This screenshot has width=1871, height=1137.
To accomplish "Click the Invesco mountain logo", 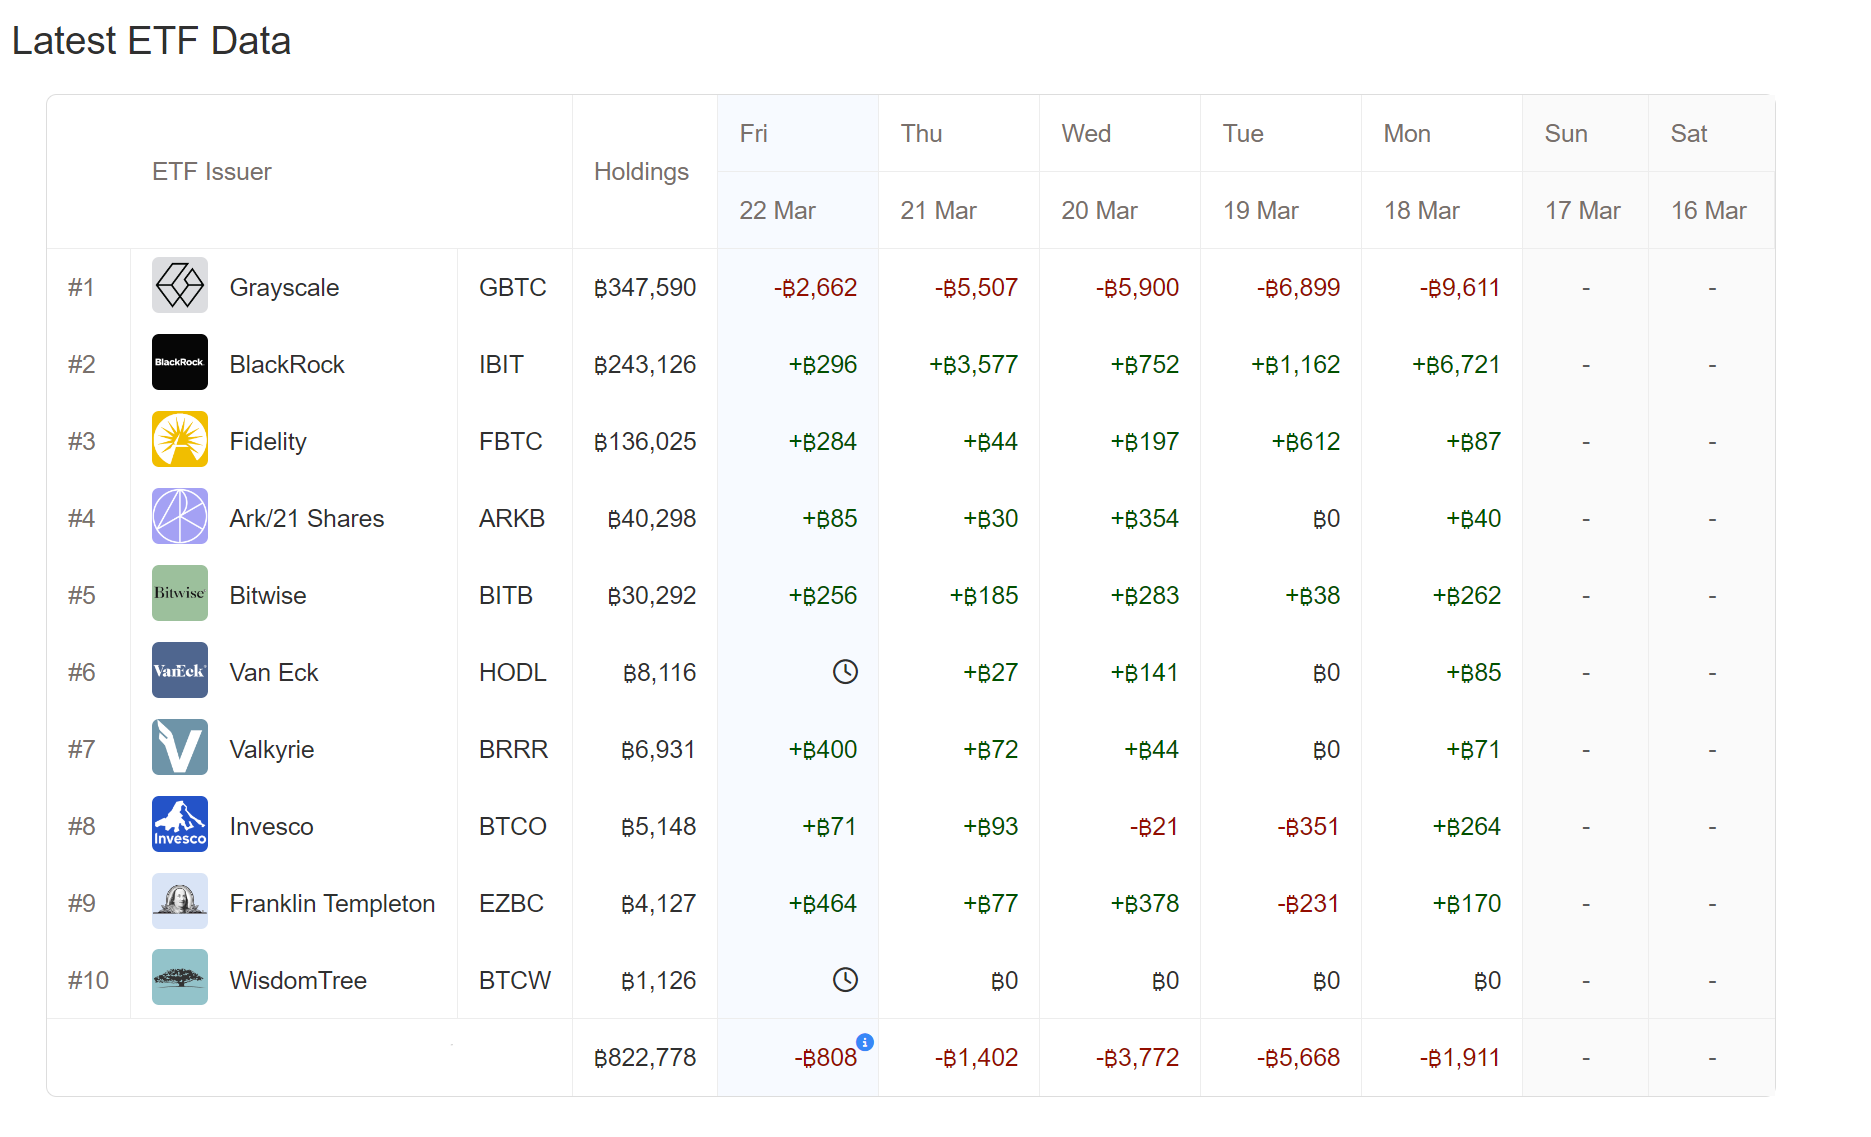I will point(180,825).
